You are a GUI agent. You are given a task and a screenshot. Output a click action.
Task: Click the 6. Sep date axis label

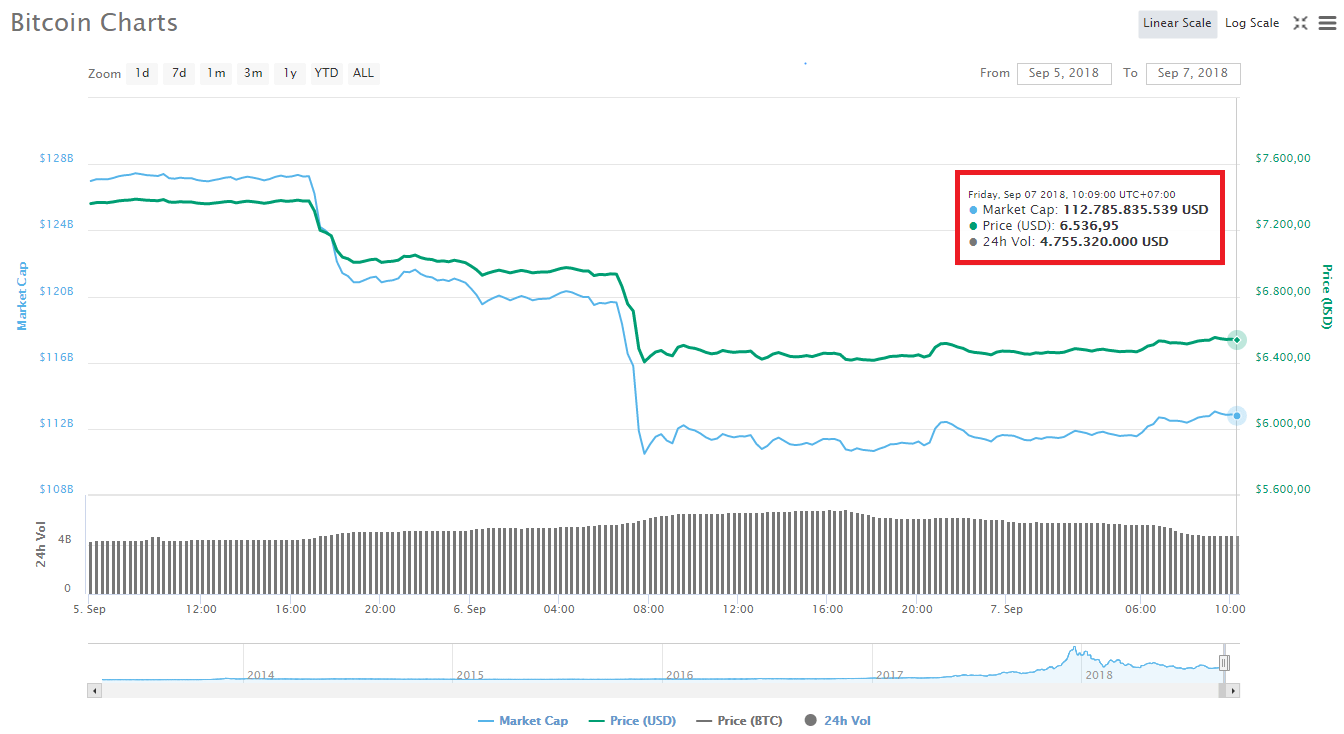[469, 609]
